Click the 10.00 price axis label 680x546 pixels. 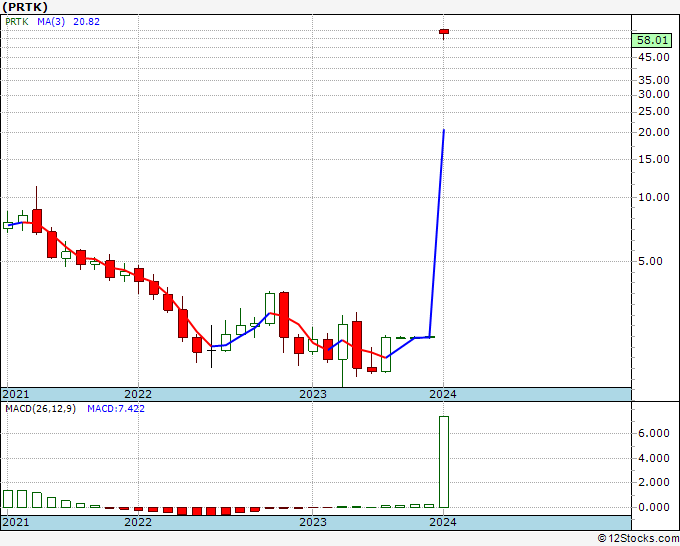654,197
